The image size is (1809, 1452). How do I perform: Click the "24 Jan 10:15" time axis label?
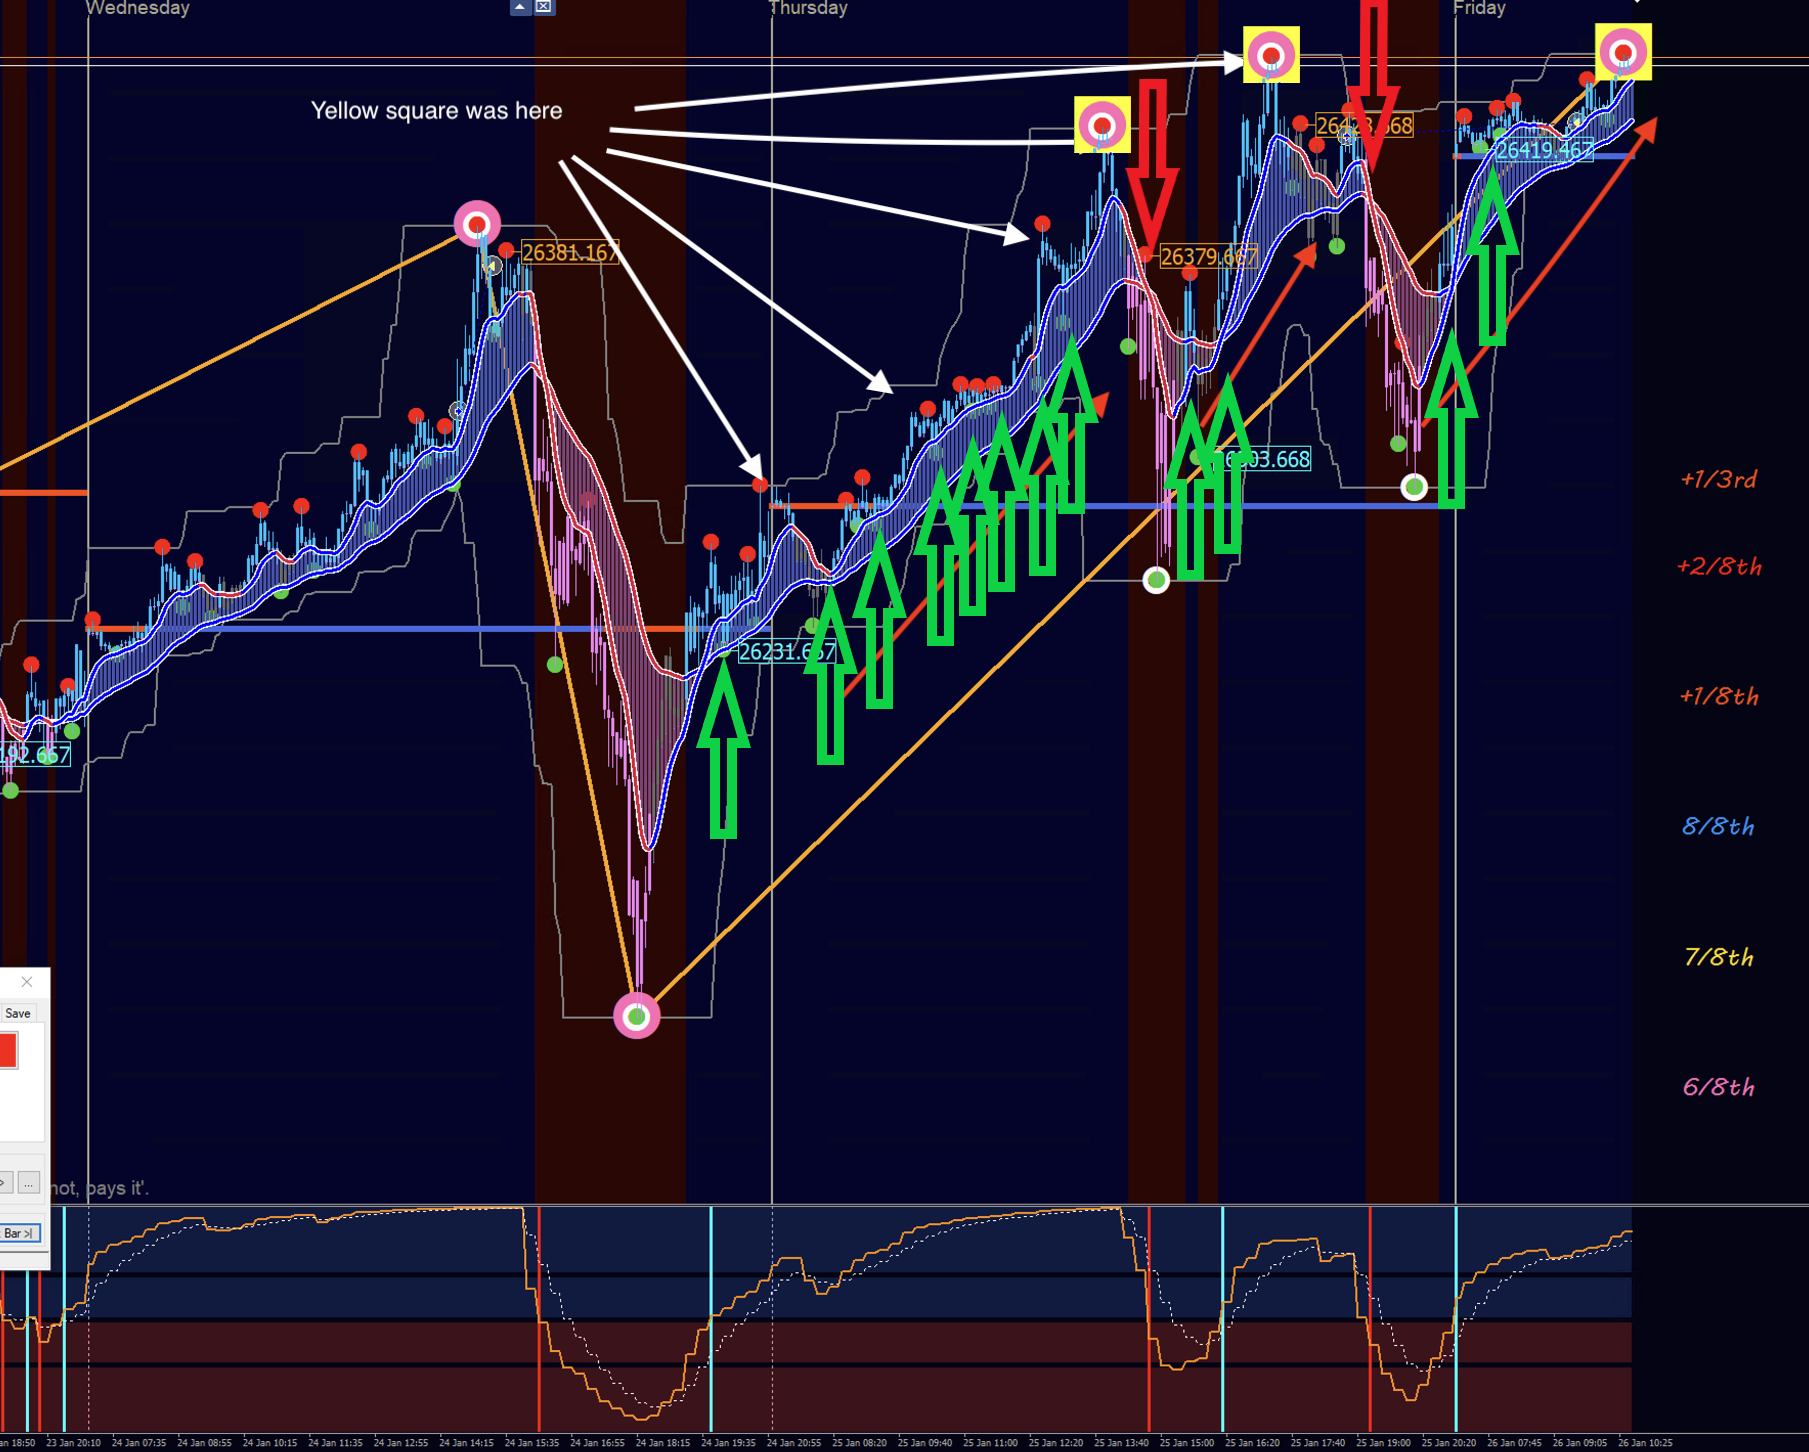click(270, 1443)
